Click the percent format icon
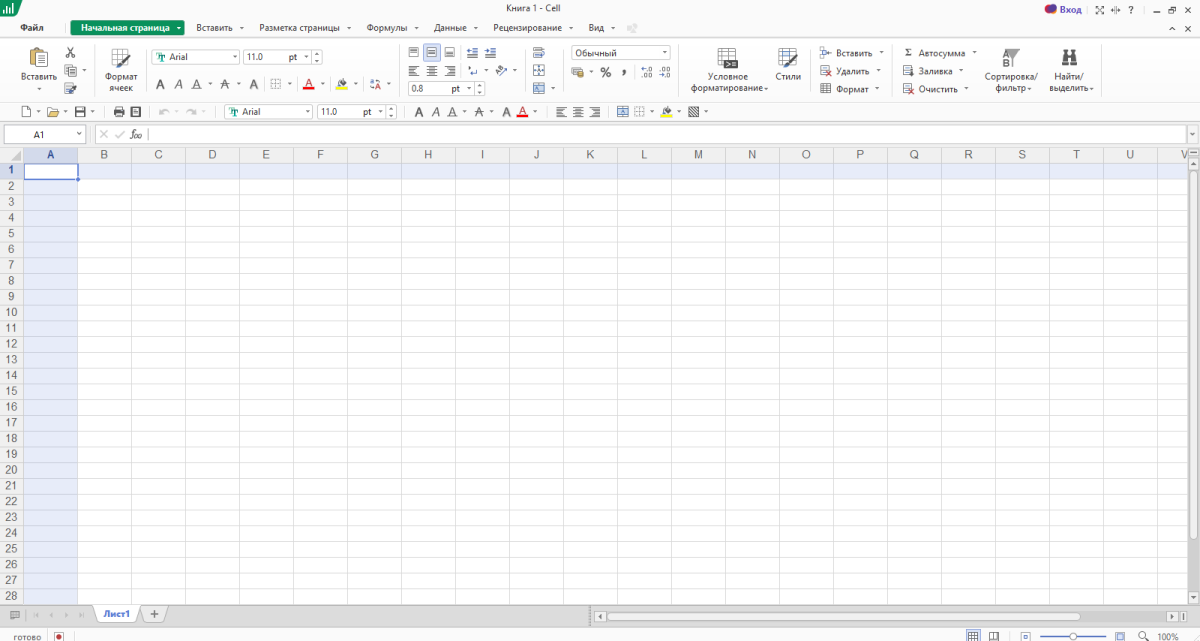The height and width of the screenshot is (641, 1200). [605, 72]
